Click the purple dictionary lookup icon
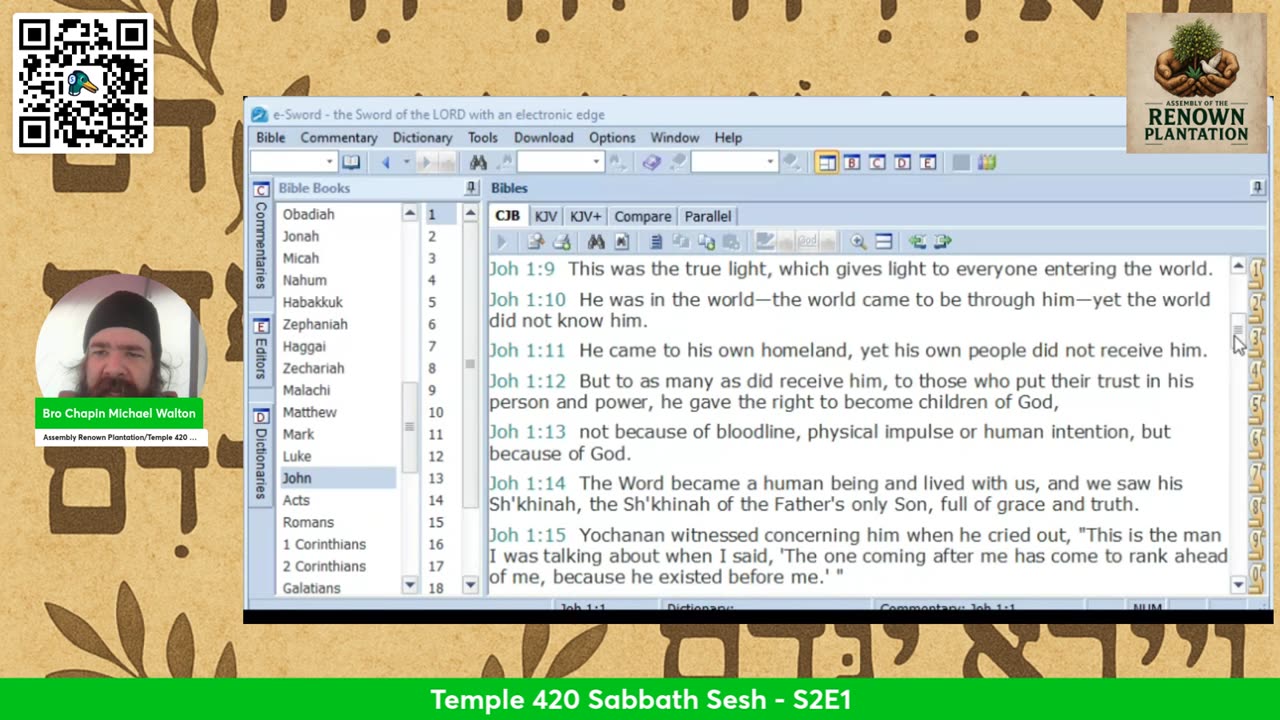Viewport: 1280px width, 720px height. coord(651,162)
